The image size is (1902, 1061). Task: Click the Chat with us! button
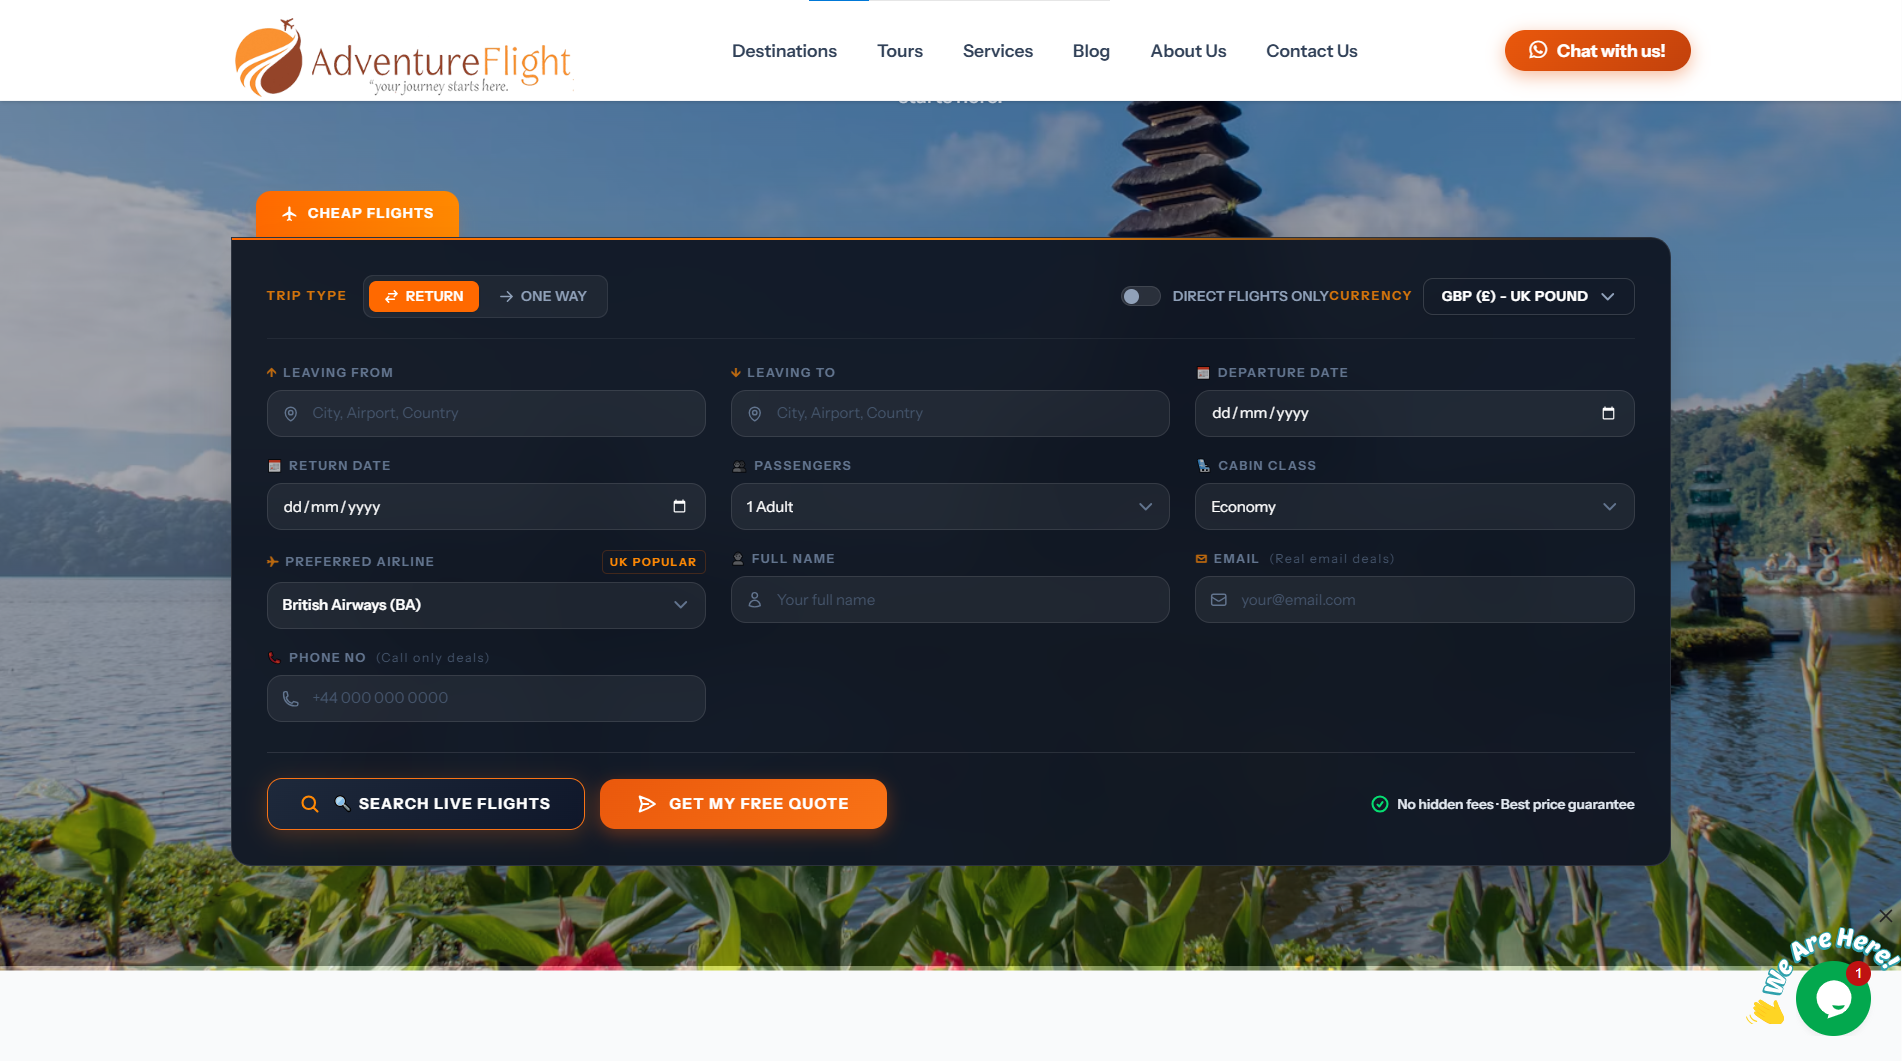[1597, 50]
